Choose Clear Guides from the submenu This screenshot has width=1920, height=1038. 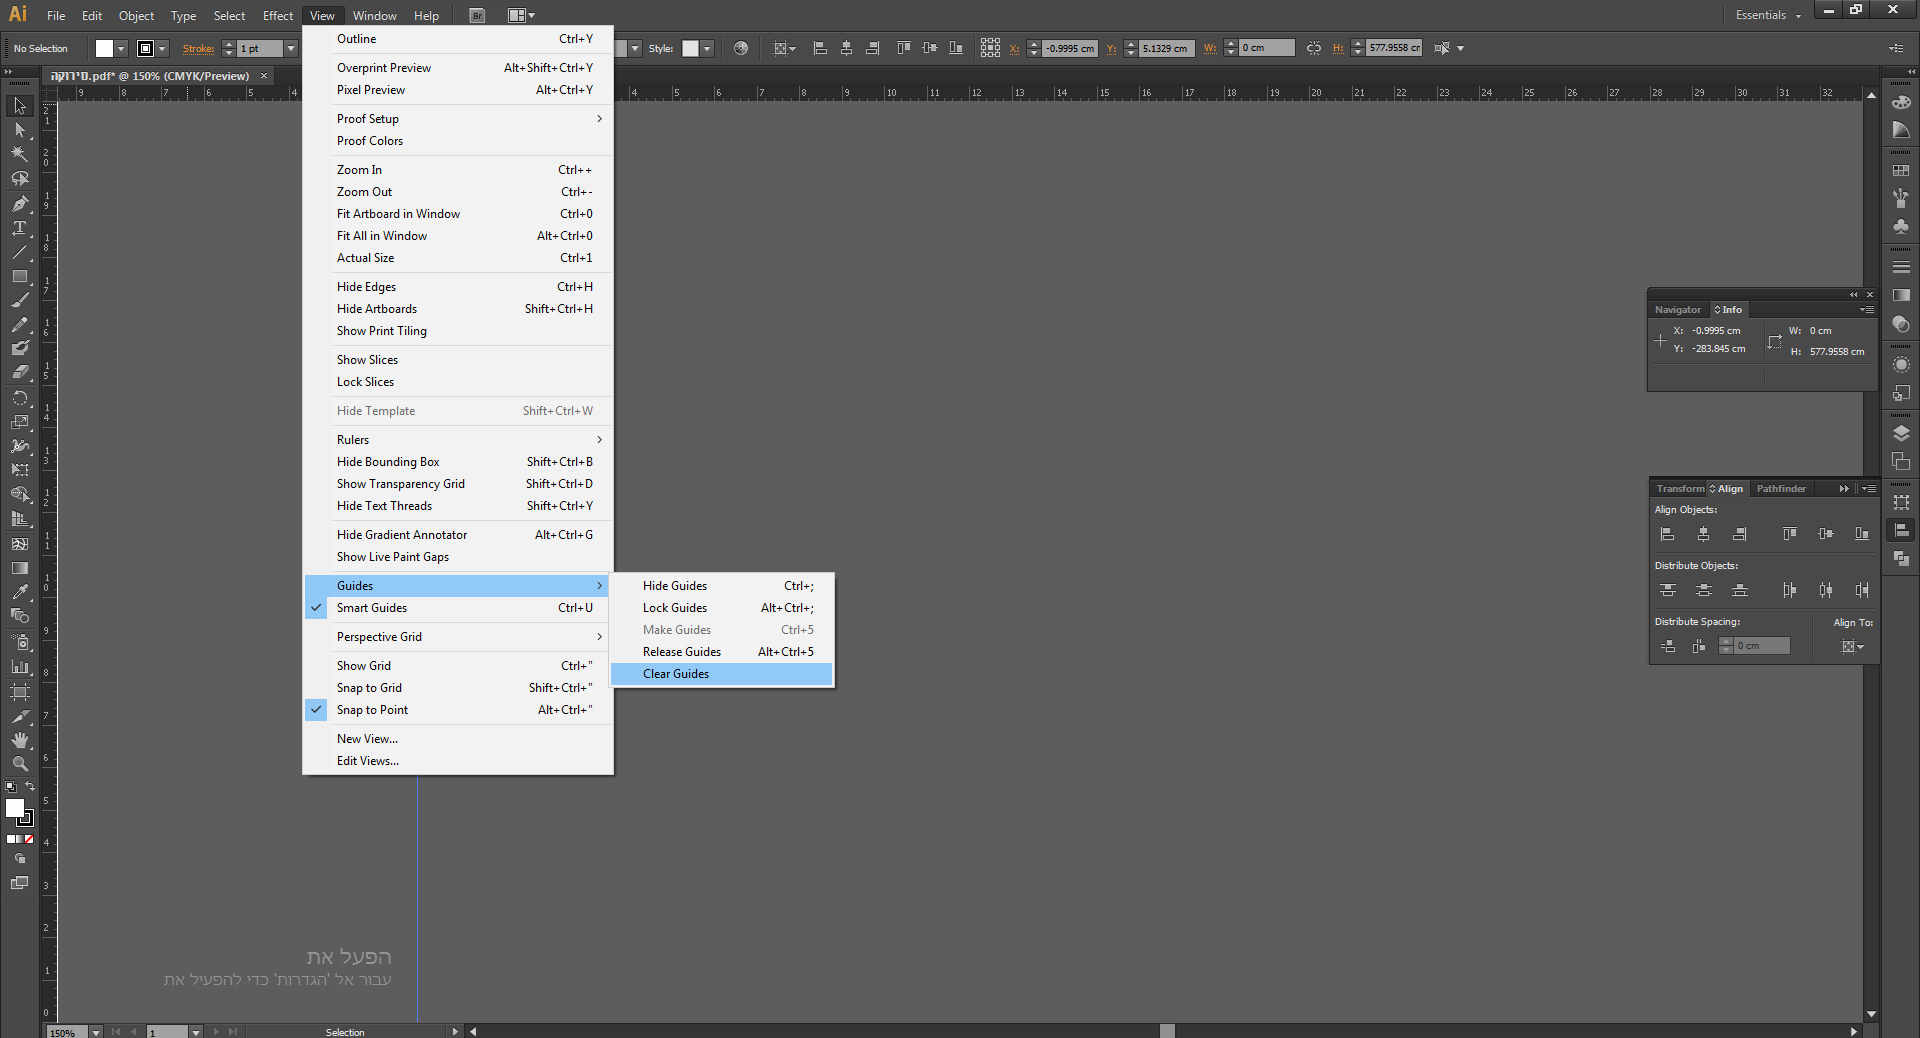point(722,674)
